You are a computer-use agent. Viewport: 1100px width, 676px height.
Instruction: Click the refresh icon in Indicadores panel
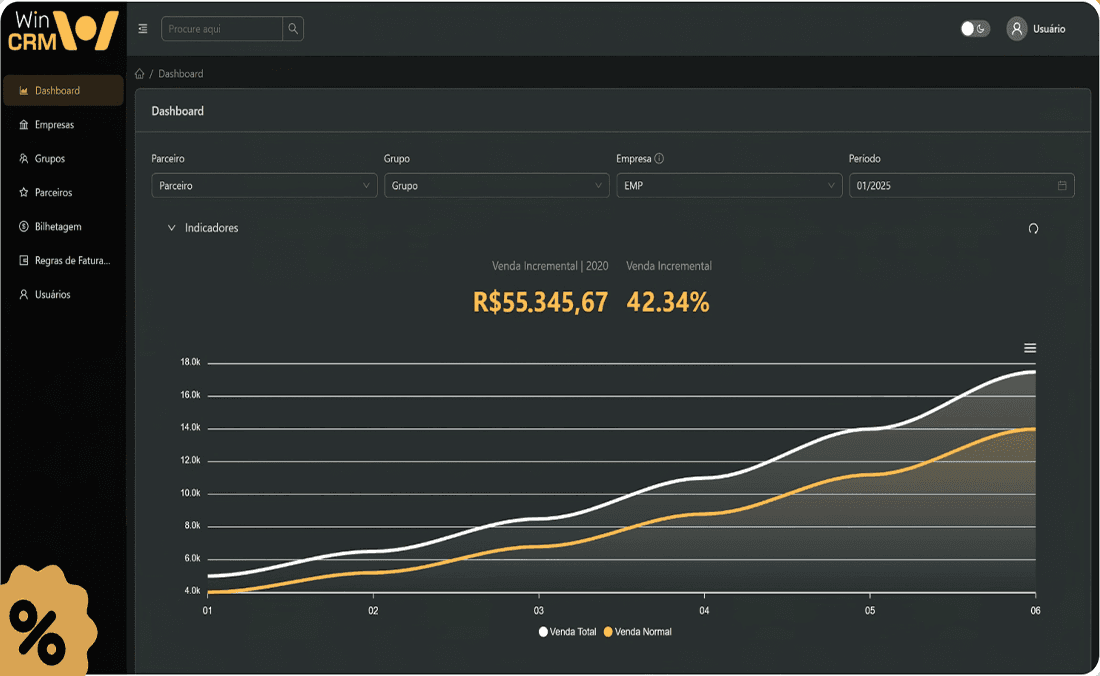[1033, 228]
